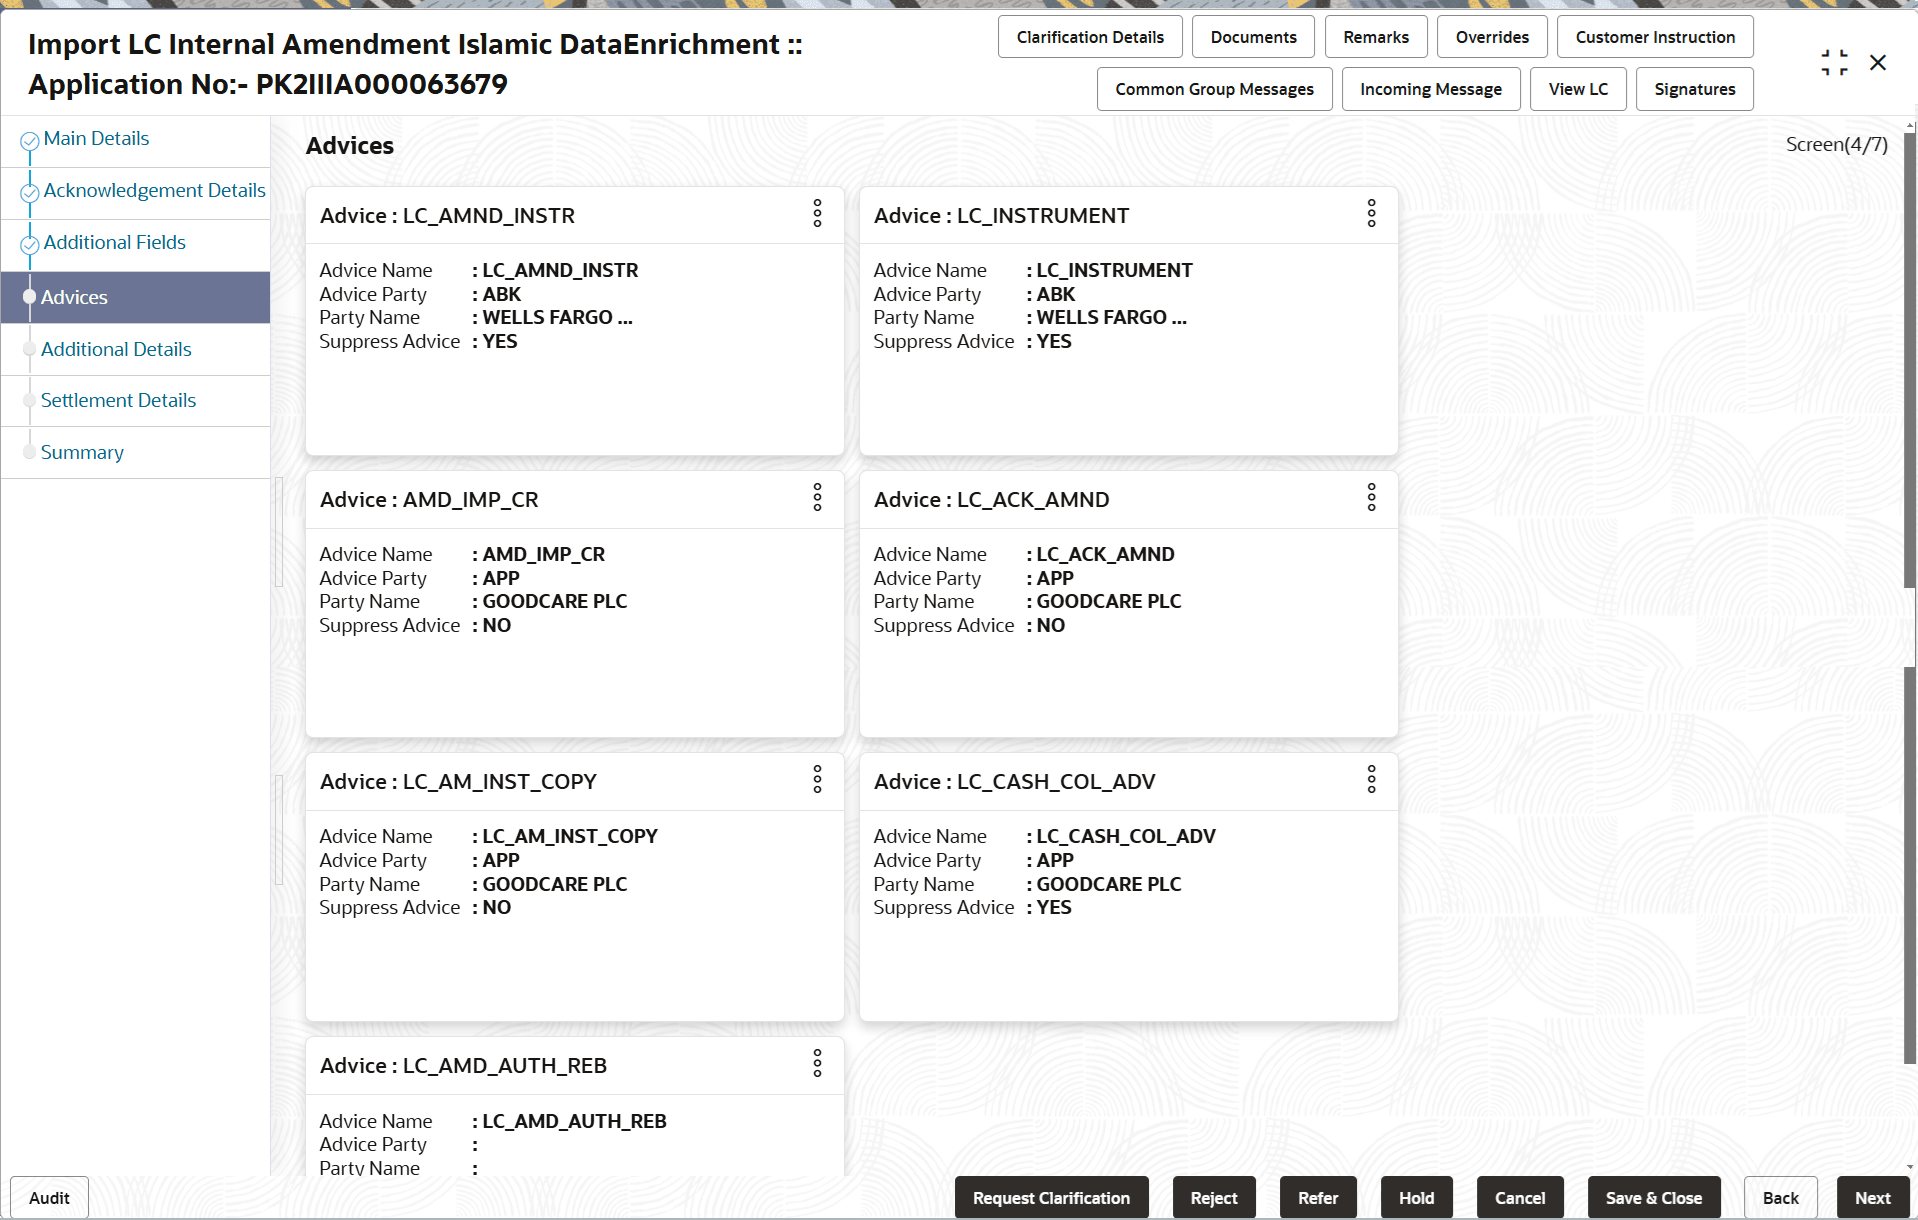Viewport: 1918px width, 1220px height.
Task: Open options menu for LC_INSTRUMENT advice
Action: (x=1371, y=213)
